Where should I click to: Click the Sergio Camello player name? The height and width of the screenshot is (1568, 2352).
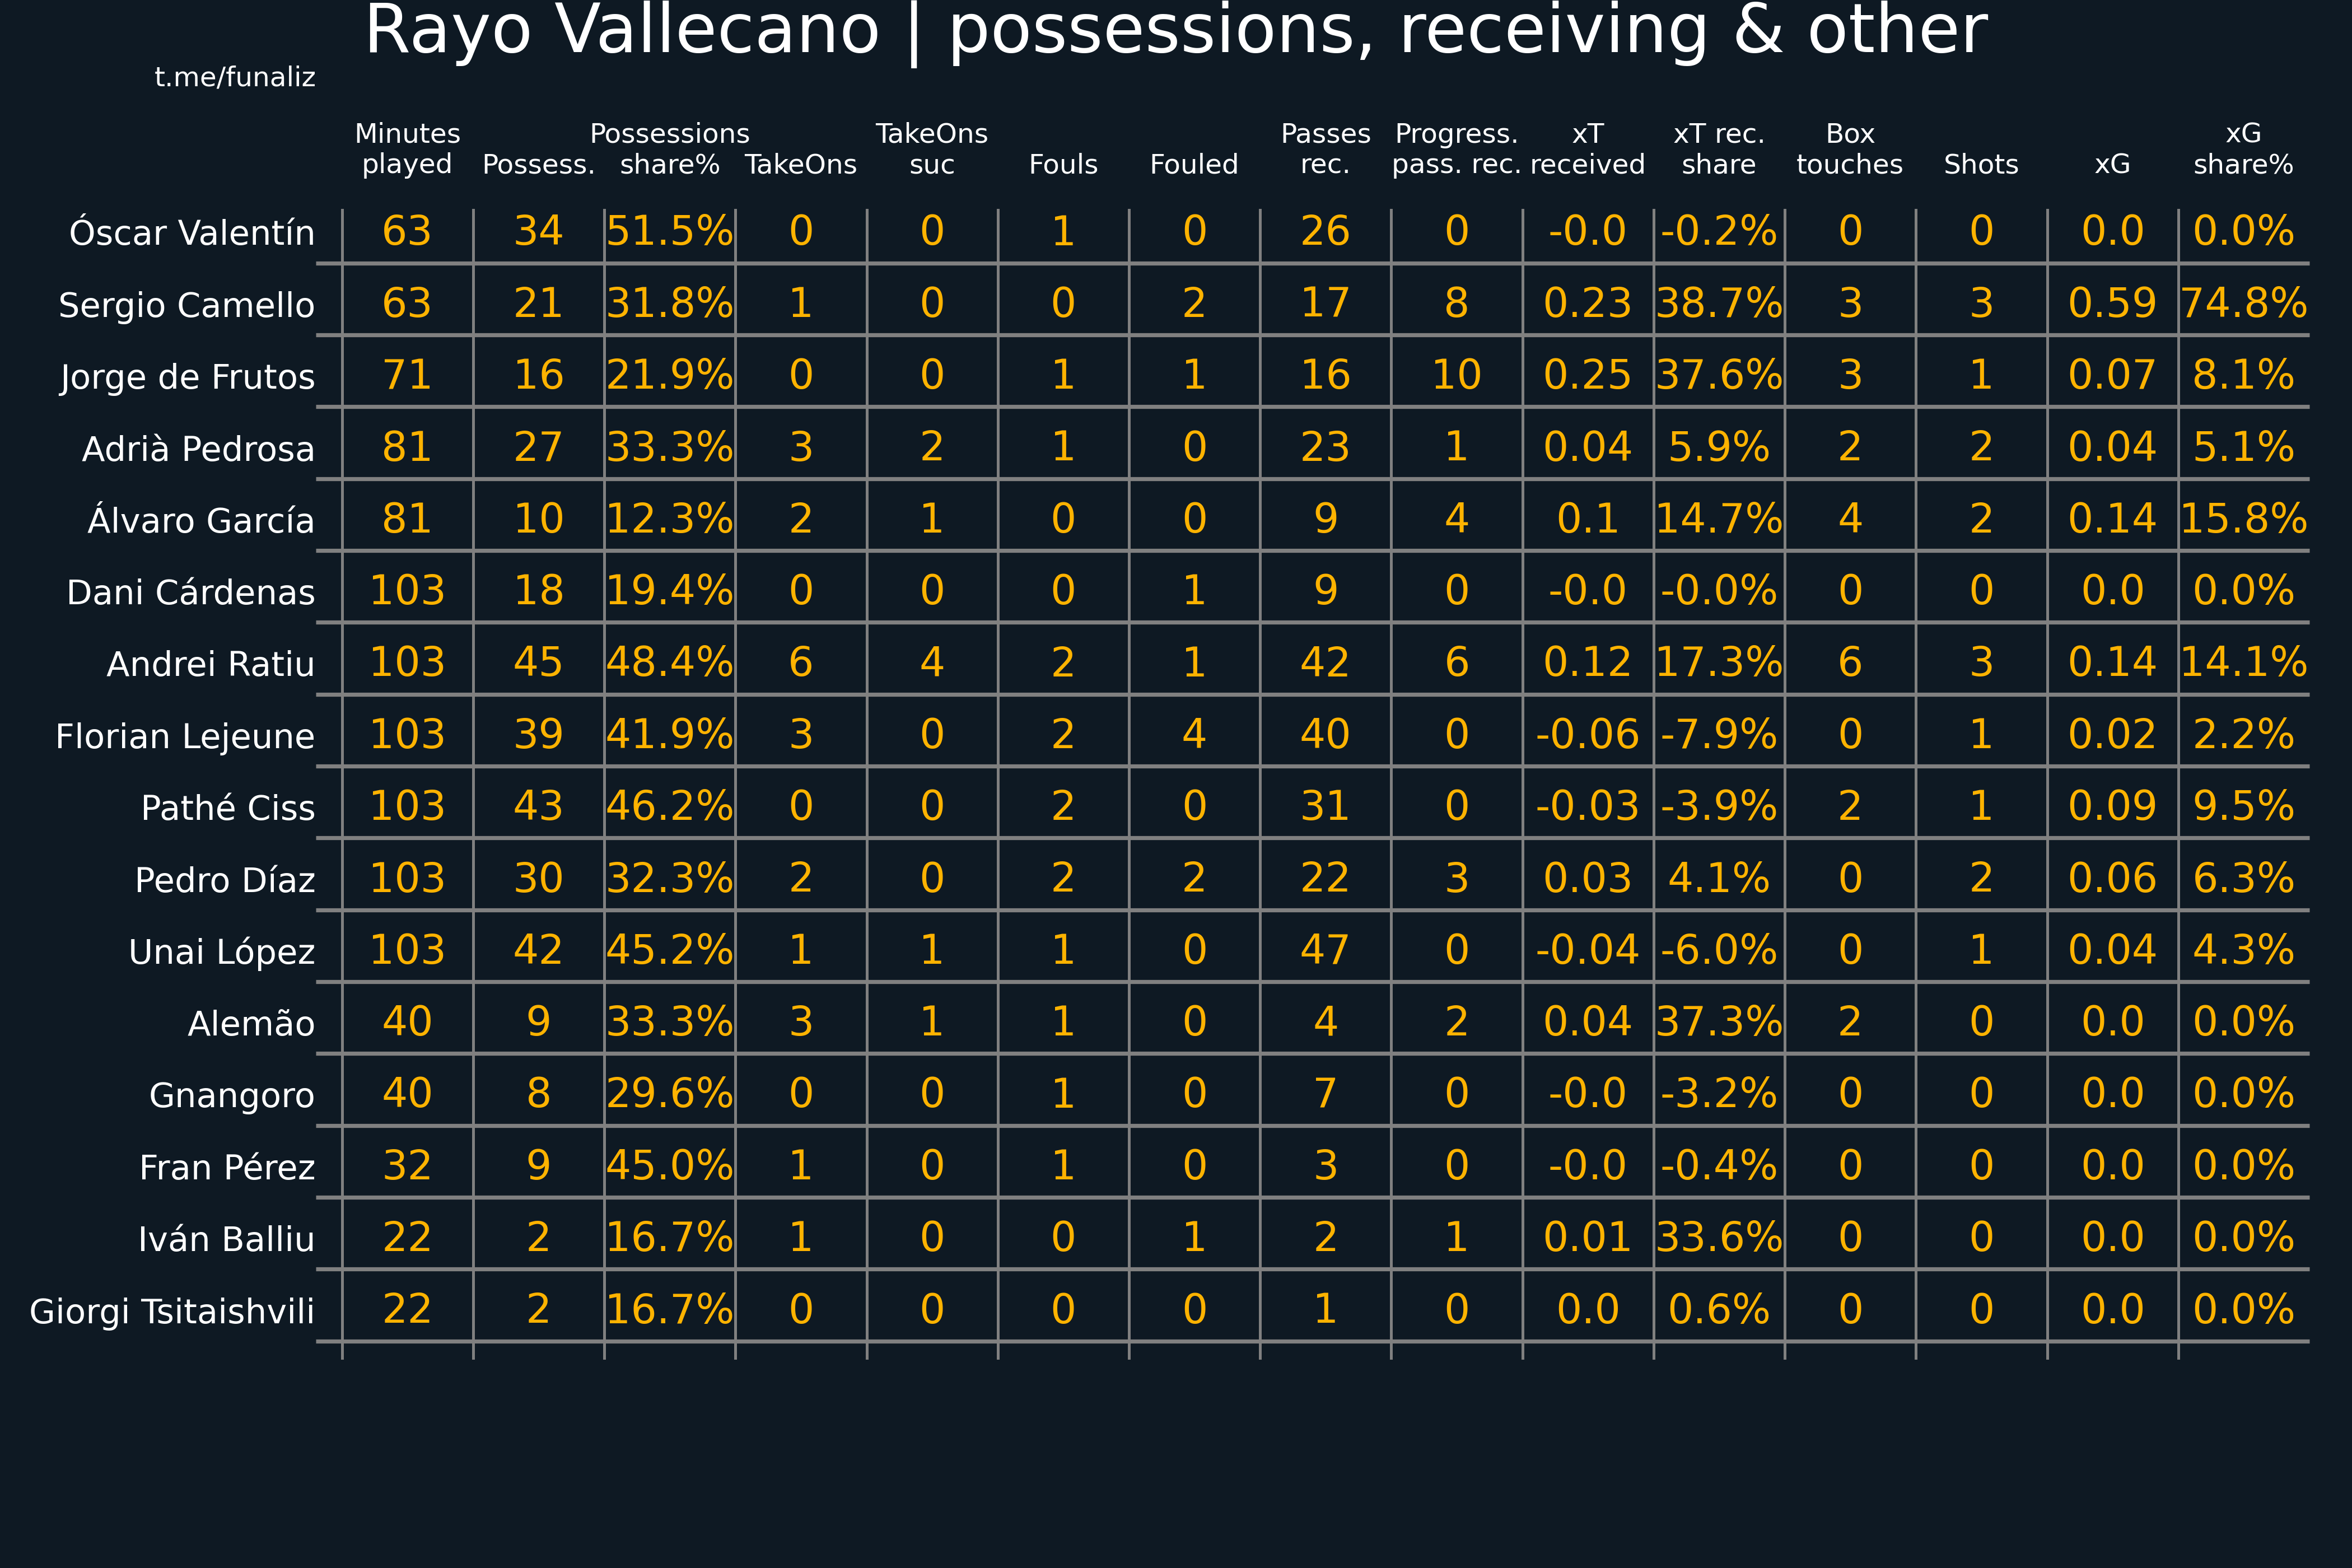(x=187, y=304)
